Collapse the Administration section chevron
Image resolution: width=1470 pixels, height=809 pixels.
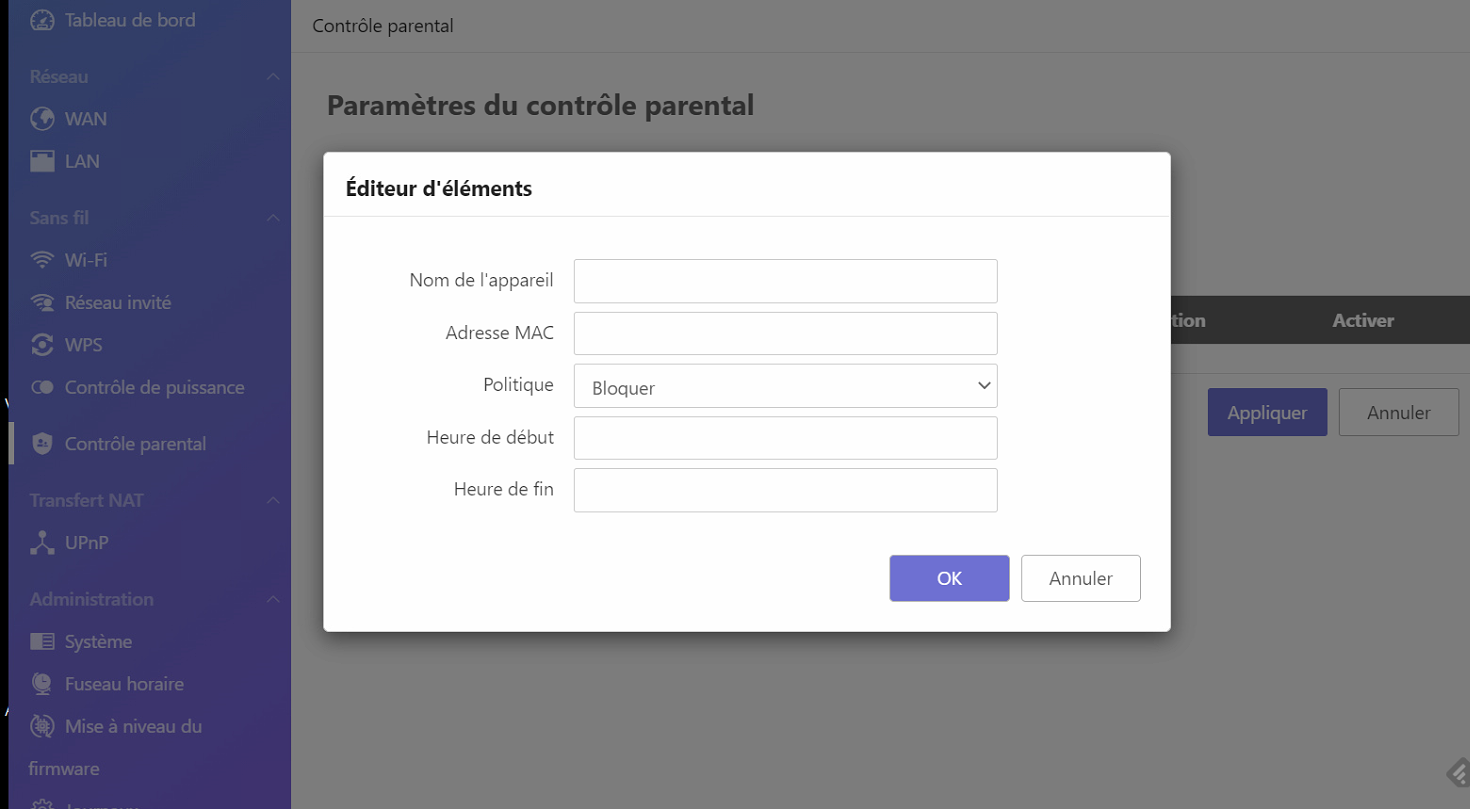point(273,600)
